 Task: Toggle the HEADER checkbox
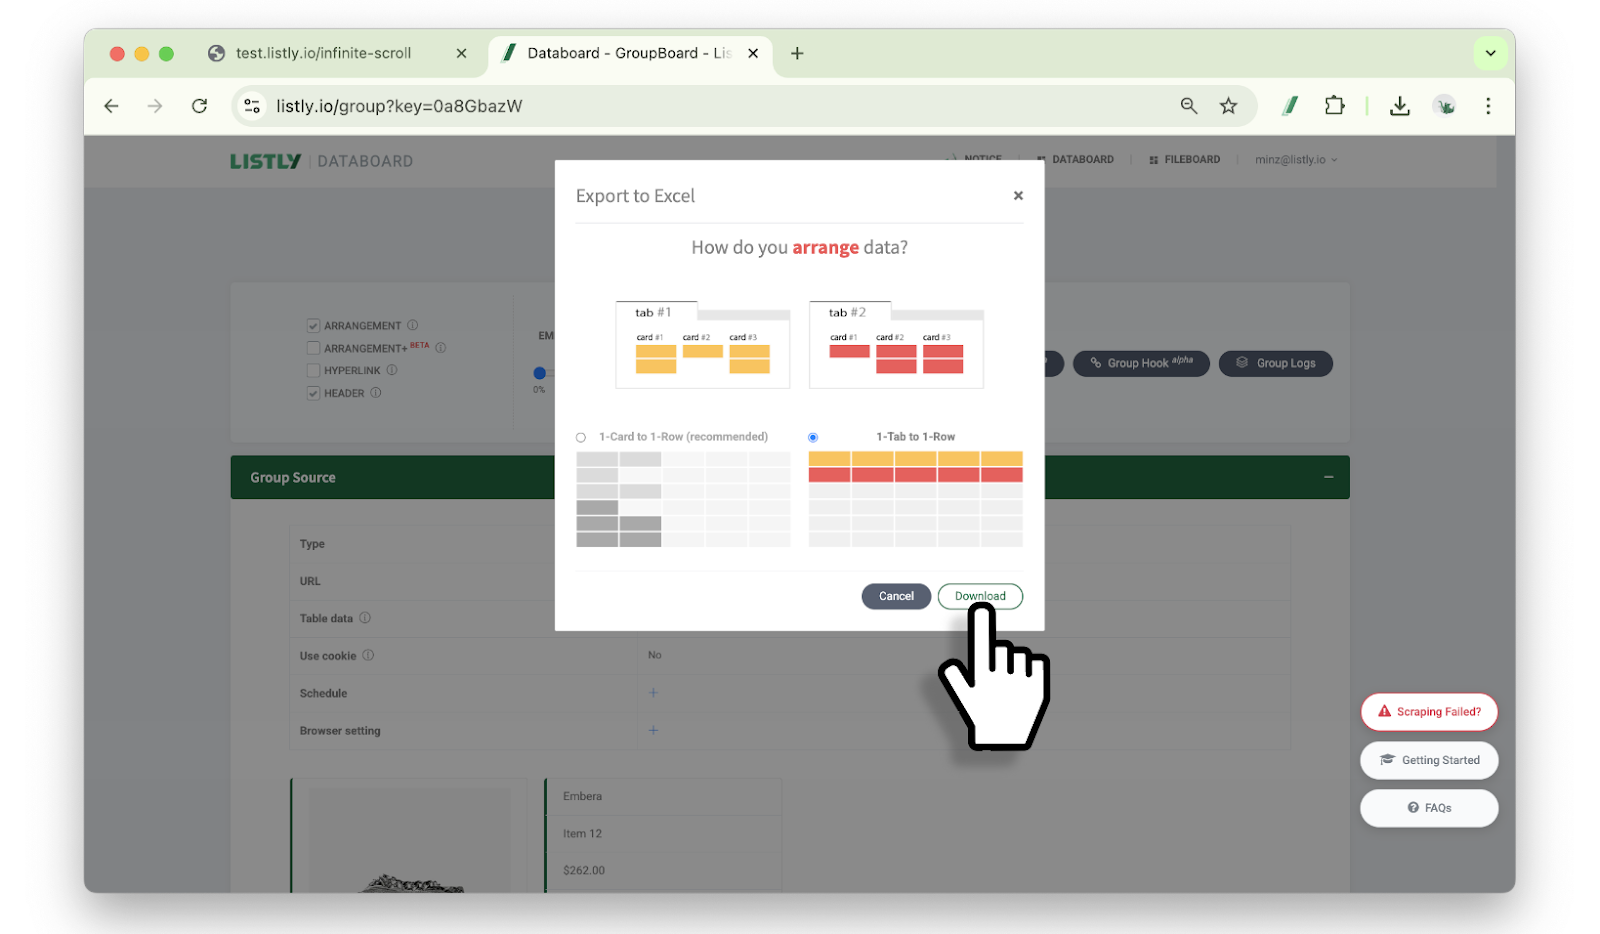point(314,394)
